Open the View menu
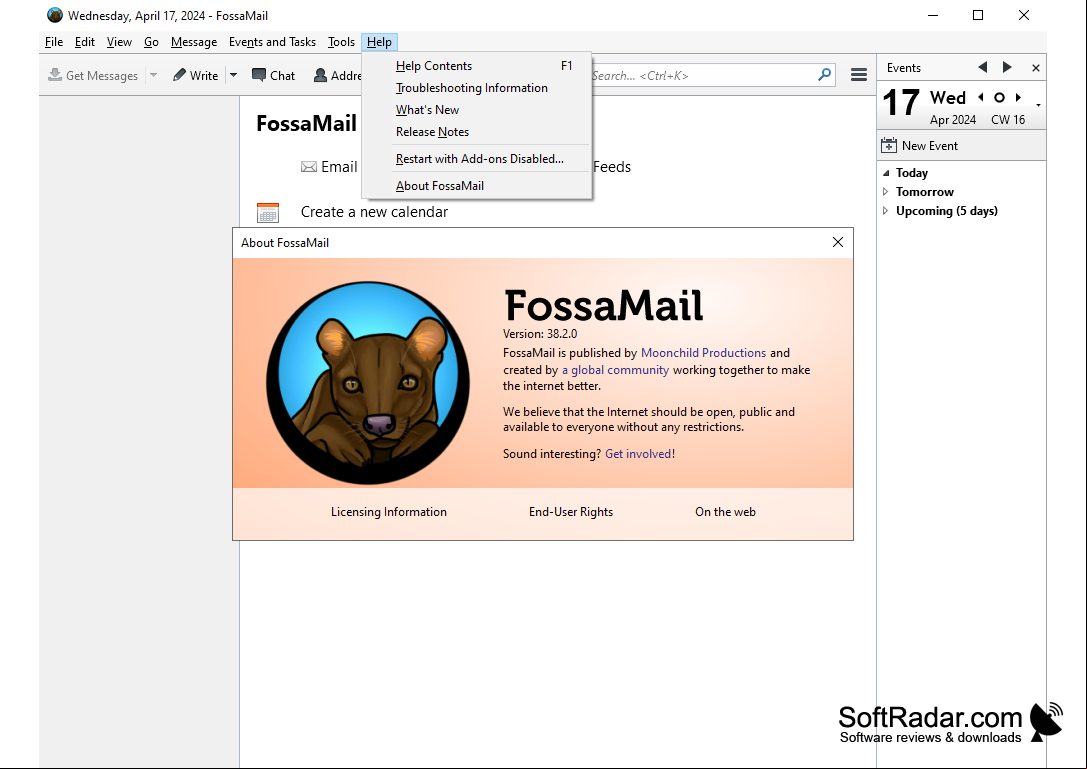This screenshot has height=769, width=1087. click(x=119, y=42)
